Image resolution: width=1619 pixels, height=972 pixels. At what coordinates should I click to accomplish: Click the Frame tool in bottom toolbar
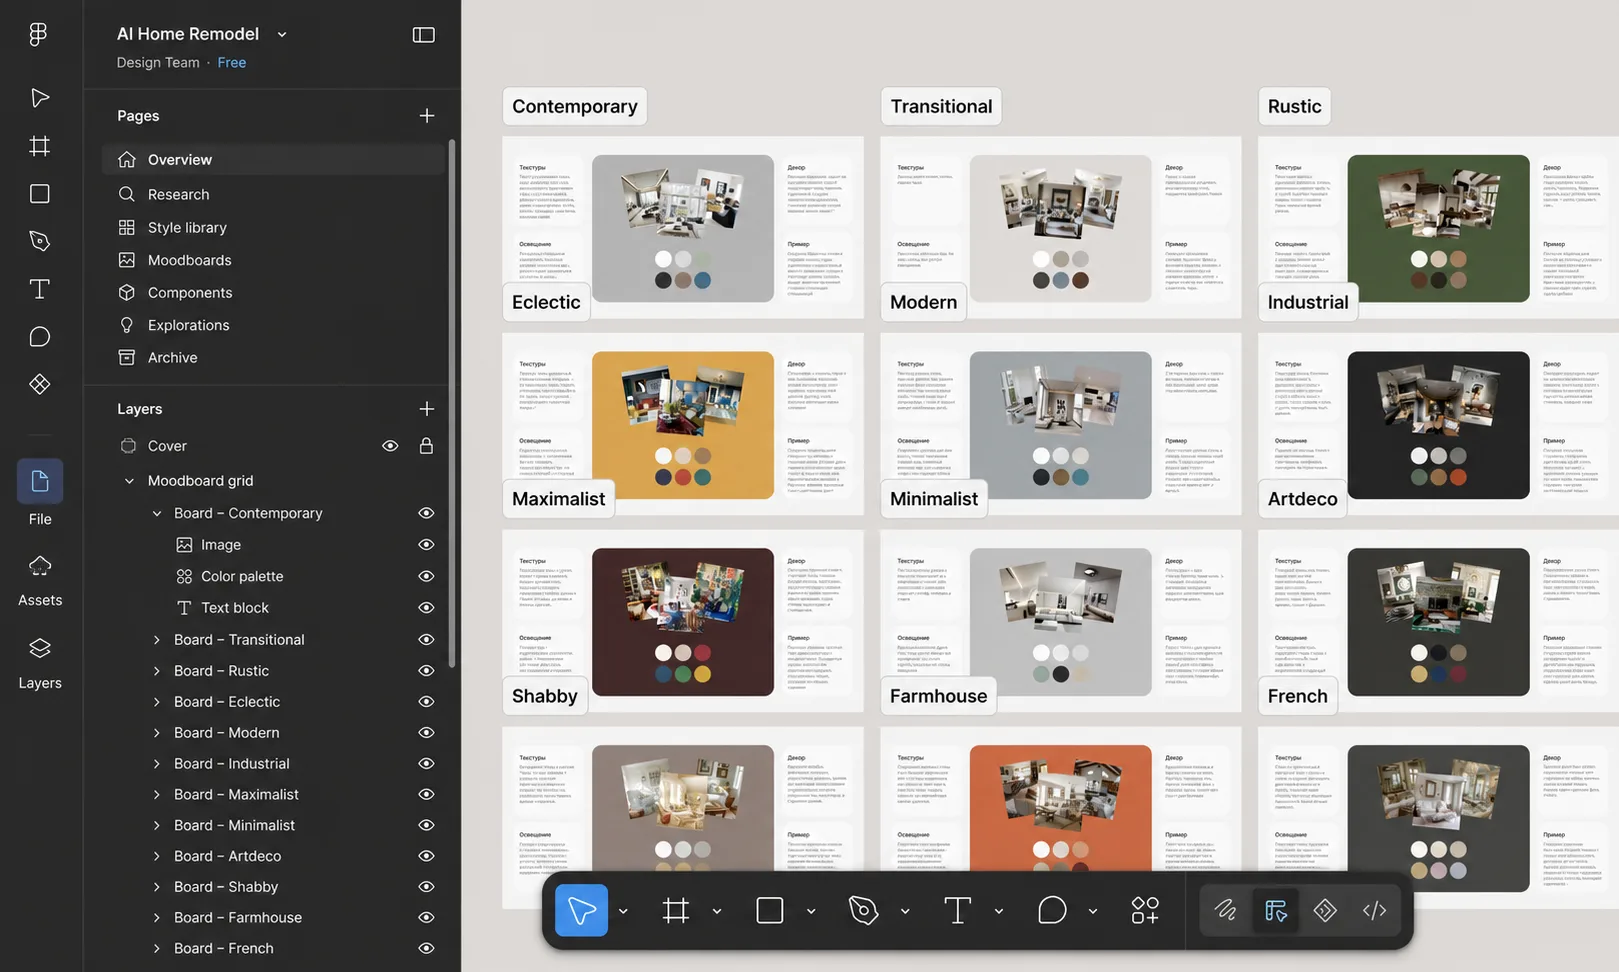[x=676, y=910]
